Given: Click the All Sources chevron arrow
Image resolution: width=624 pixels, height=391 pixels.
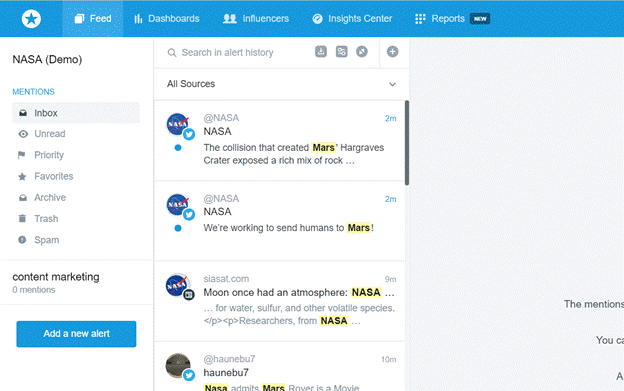Looking at the screenshot, I should (x=392, y=84).
